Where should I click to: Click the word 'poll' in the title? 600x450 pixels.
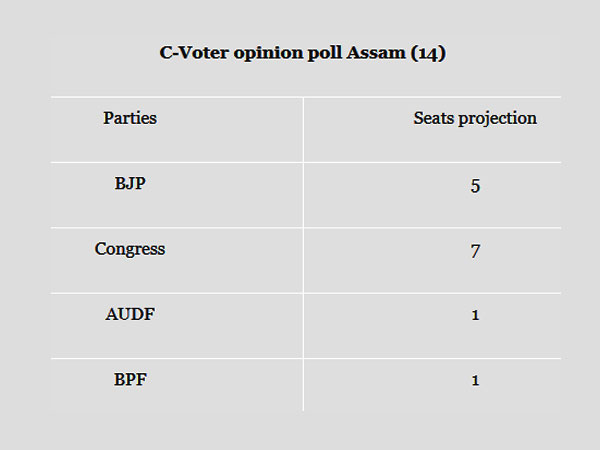coord(318,55)
